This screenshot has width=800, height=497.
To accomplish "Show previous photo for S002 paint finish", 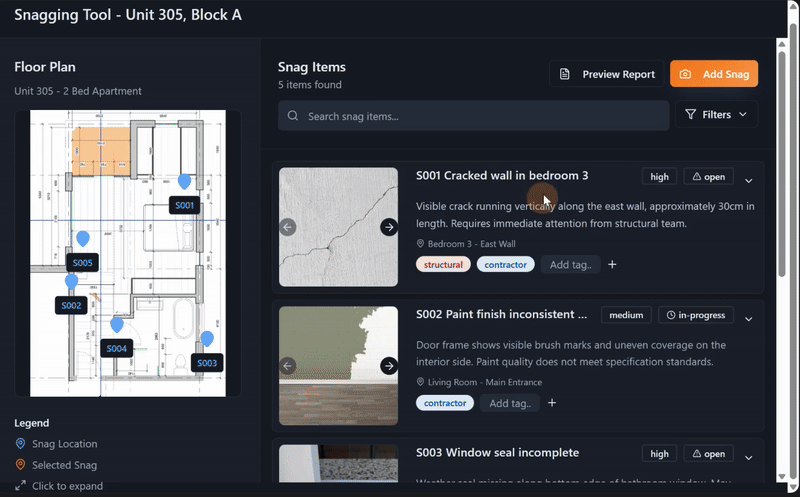I will click(288, 365).
